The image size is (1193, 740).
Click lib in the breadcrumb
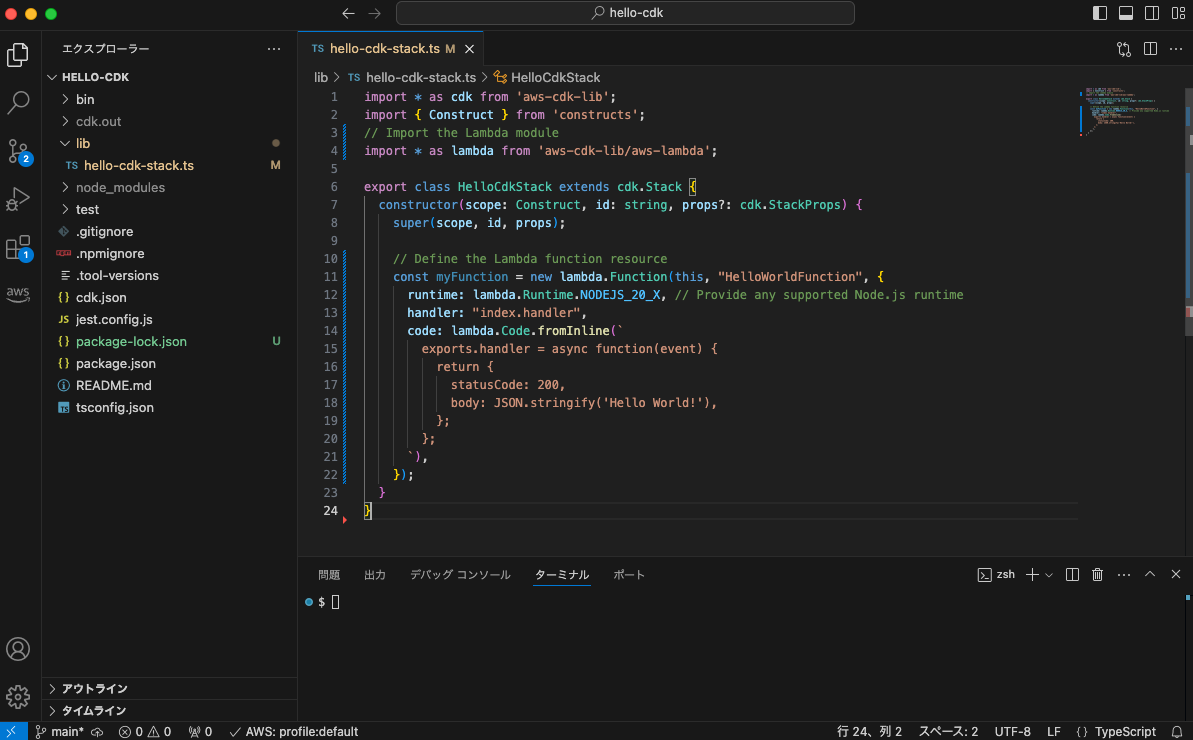click(x=321, y=78)
